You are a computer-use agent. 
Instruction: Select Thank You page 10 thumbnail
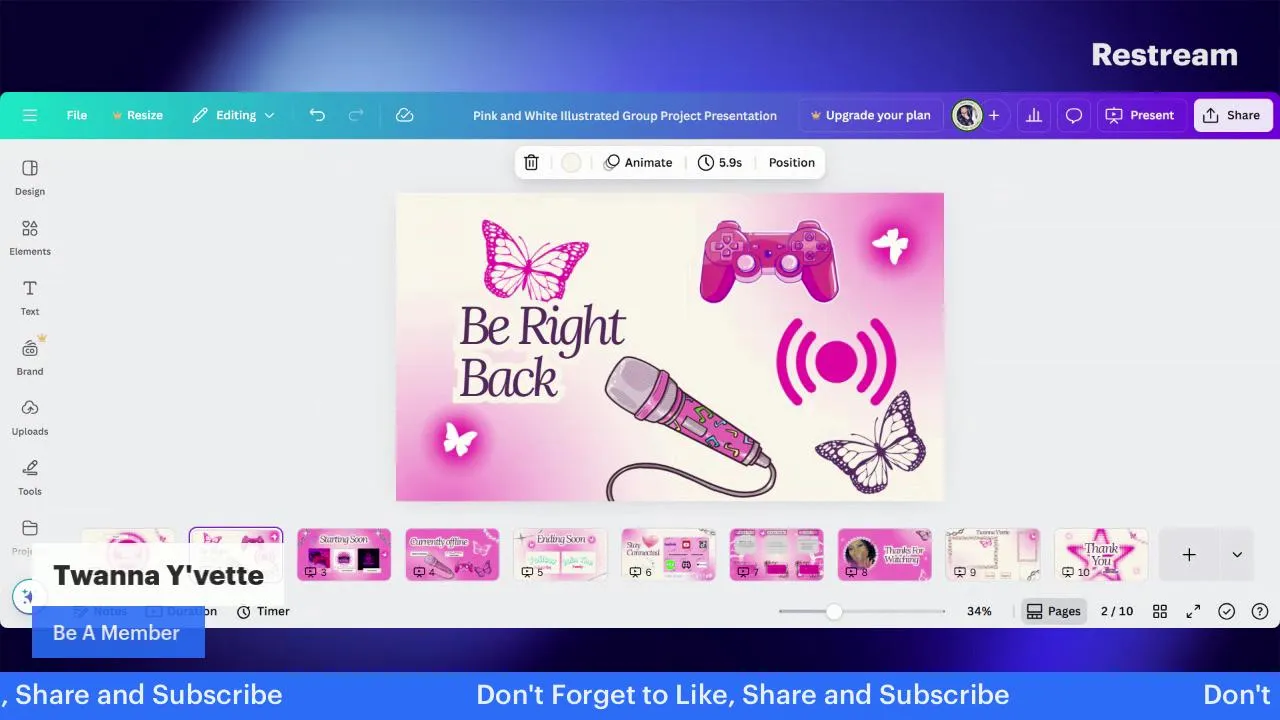pos(1101,554)
